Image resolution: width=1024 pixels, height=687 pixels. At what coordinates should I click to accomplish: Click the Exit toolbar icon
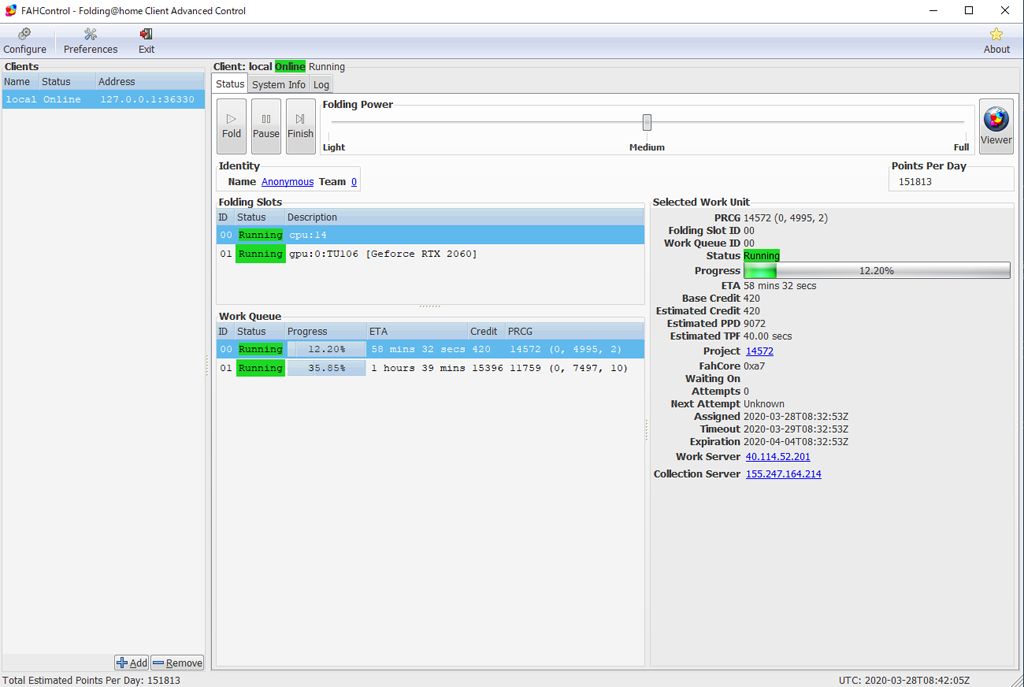pyautogui.click(x=146, y=41)
